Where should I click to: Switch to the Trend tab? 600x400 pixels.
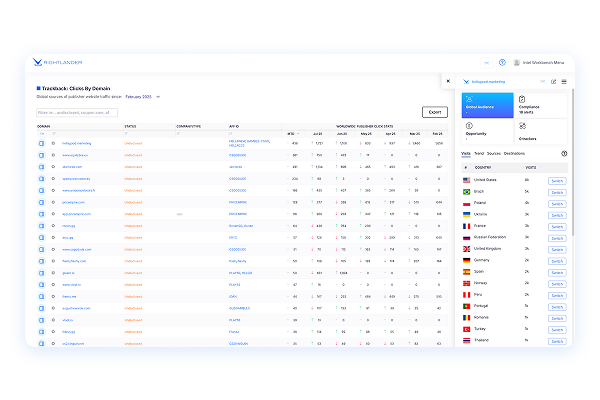pos(479,153)
